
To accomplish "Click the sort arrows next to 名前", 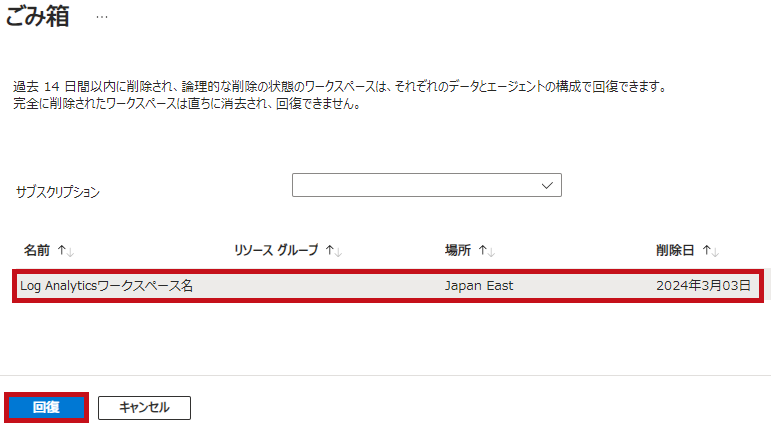I will (66, 251).
